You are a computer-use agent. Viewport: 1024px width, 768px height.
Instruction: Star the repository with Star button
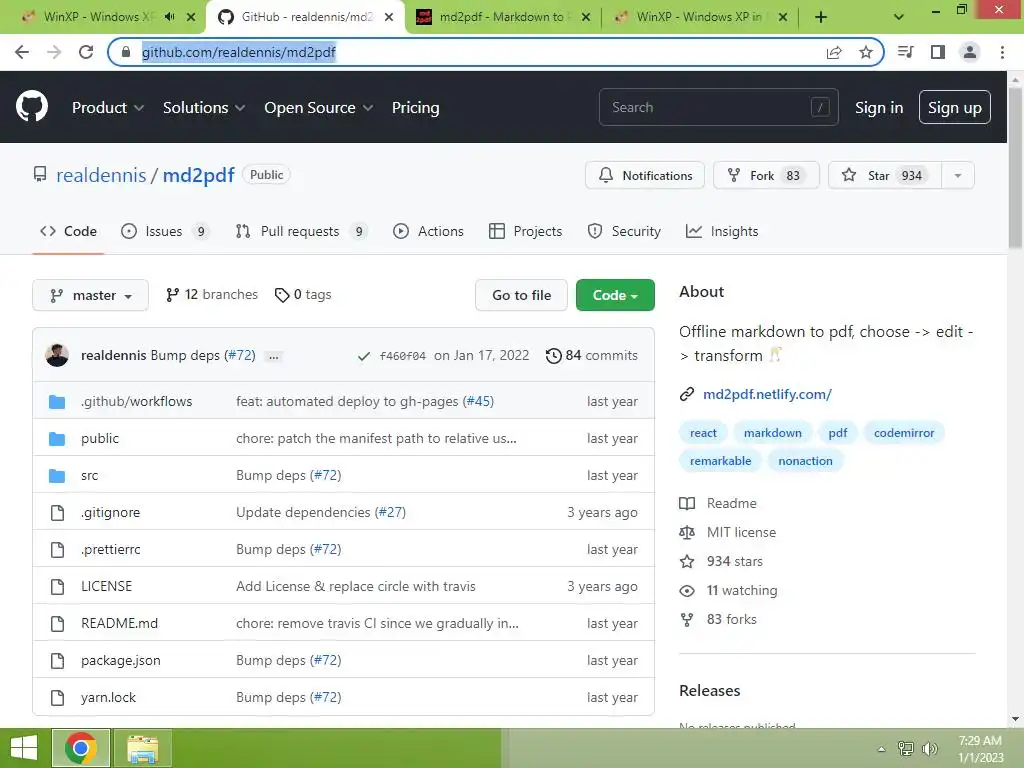[x=885, y=176]
